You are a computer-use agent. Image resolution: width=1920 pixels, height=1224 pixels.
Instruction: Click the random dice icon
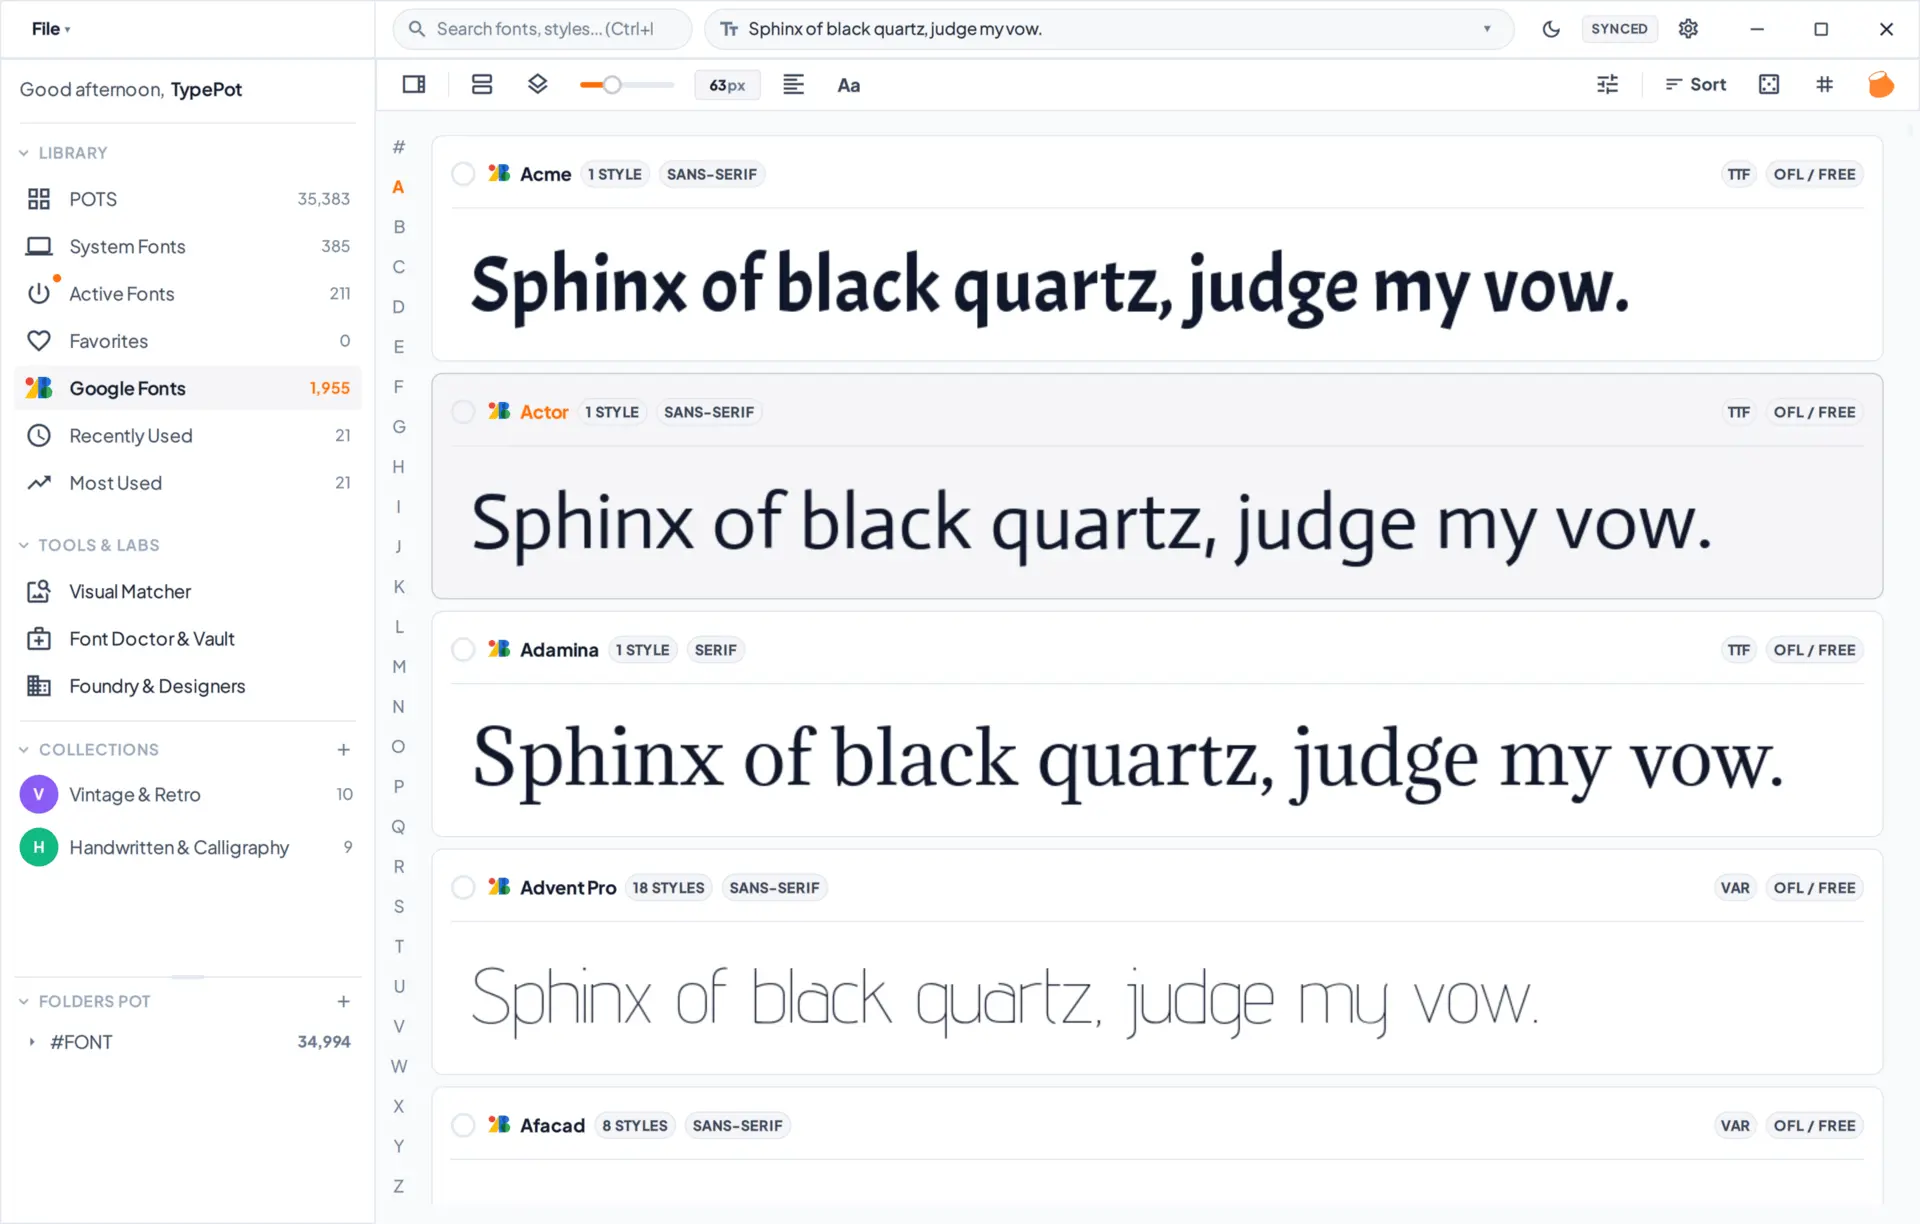click(1769, 85)
